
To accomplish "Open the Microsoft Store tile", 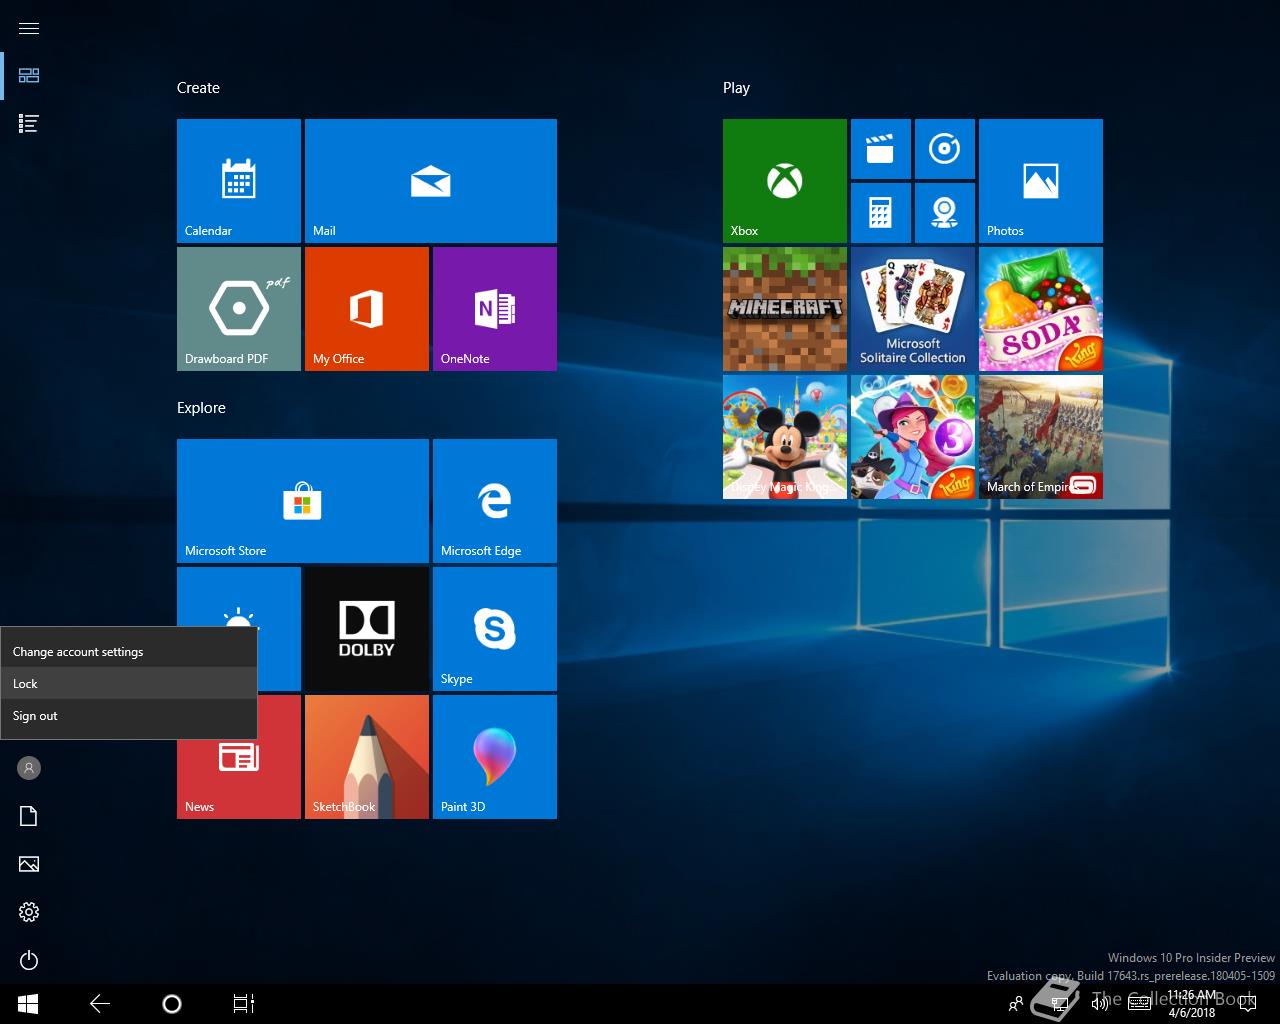I will (x=303, y=501).
